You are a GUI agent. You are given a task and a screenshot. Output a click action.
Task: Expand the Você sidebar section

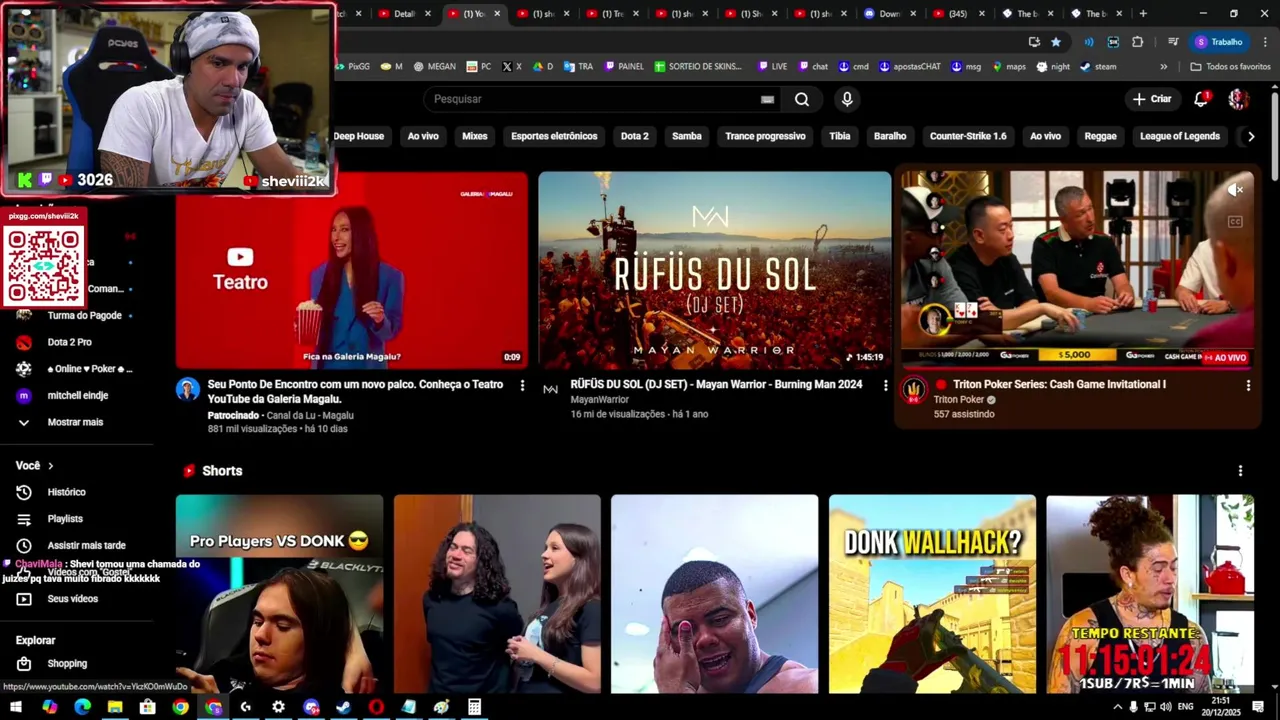coord(35,465)
